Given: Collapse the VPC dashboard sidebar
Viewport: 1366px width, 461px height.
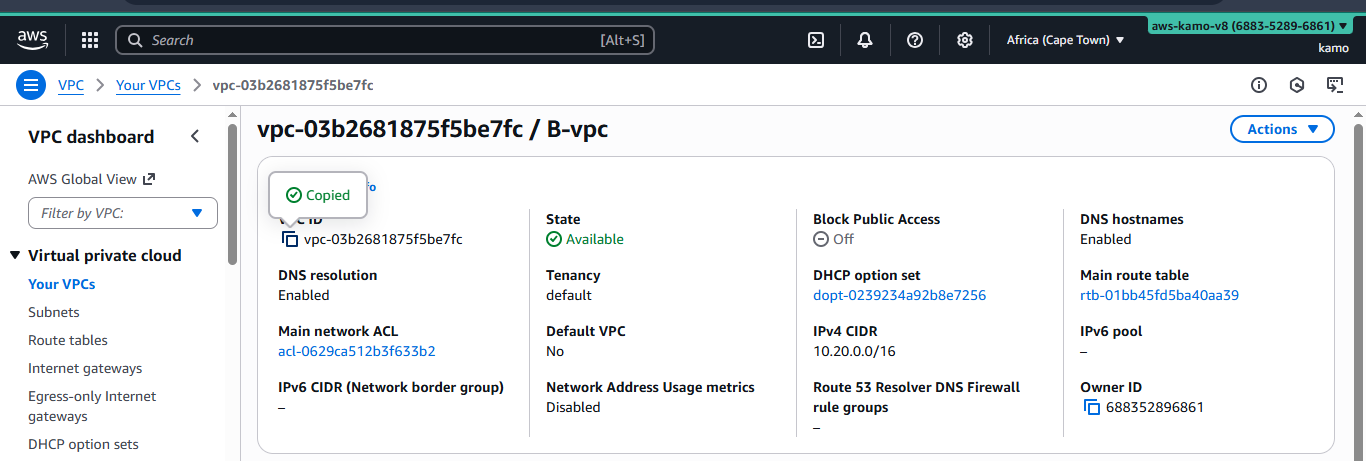Looking at the screenshot, I should point(195,137).
